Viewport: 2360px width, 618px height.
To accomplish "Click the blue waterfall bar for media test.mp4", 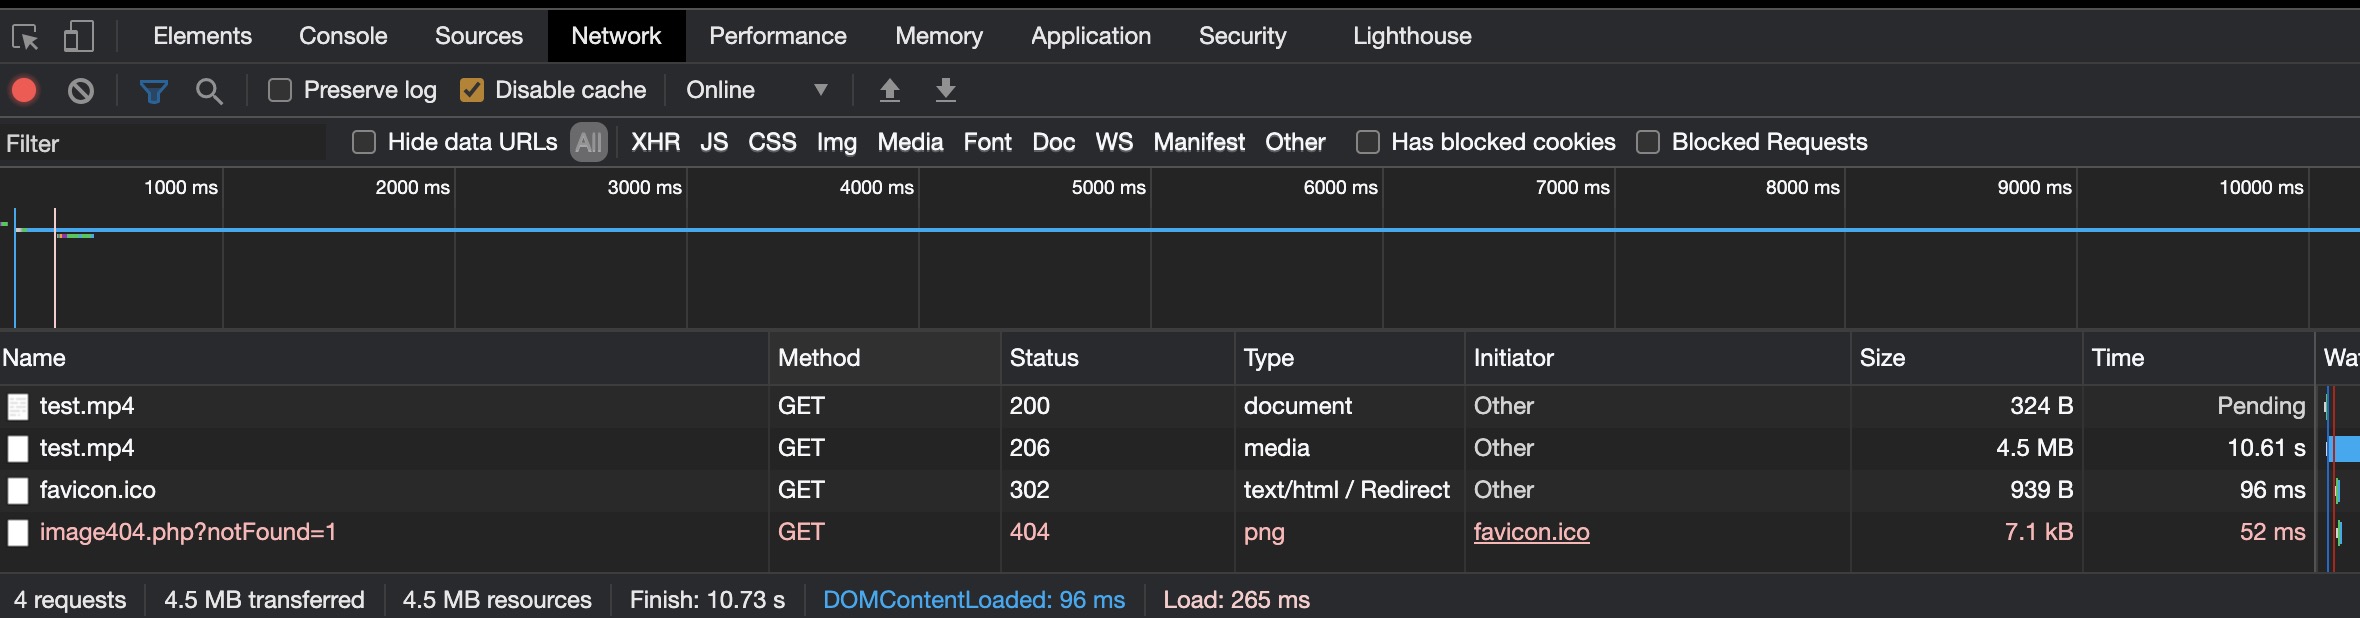I will pyautogui.click(x=2345, y=449).
